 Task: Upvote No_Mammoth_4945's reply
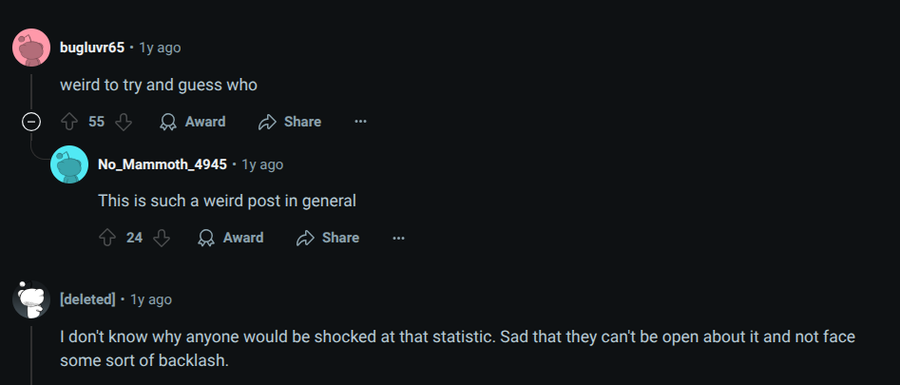(107, 238)
